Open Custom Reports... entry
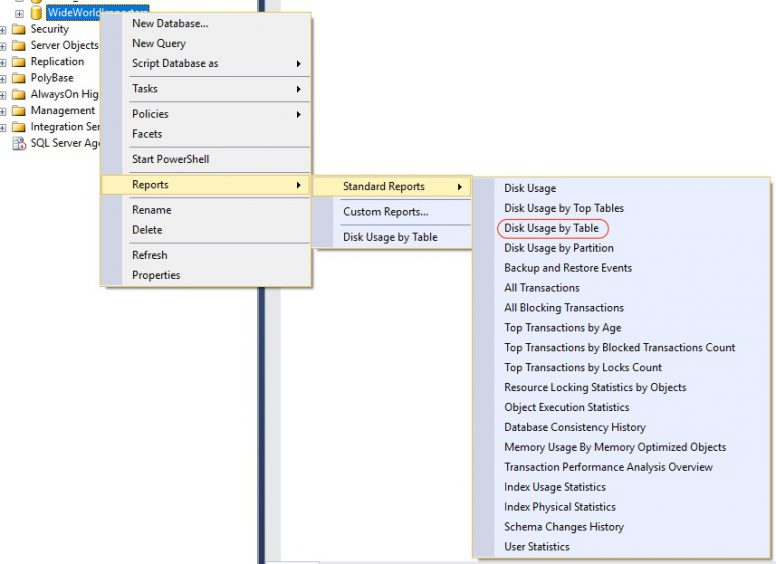The width and height of the screenshot is (776, 564). [385, 212]
